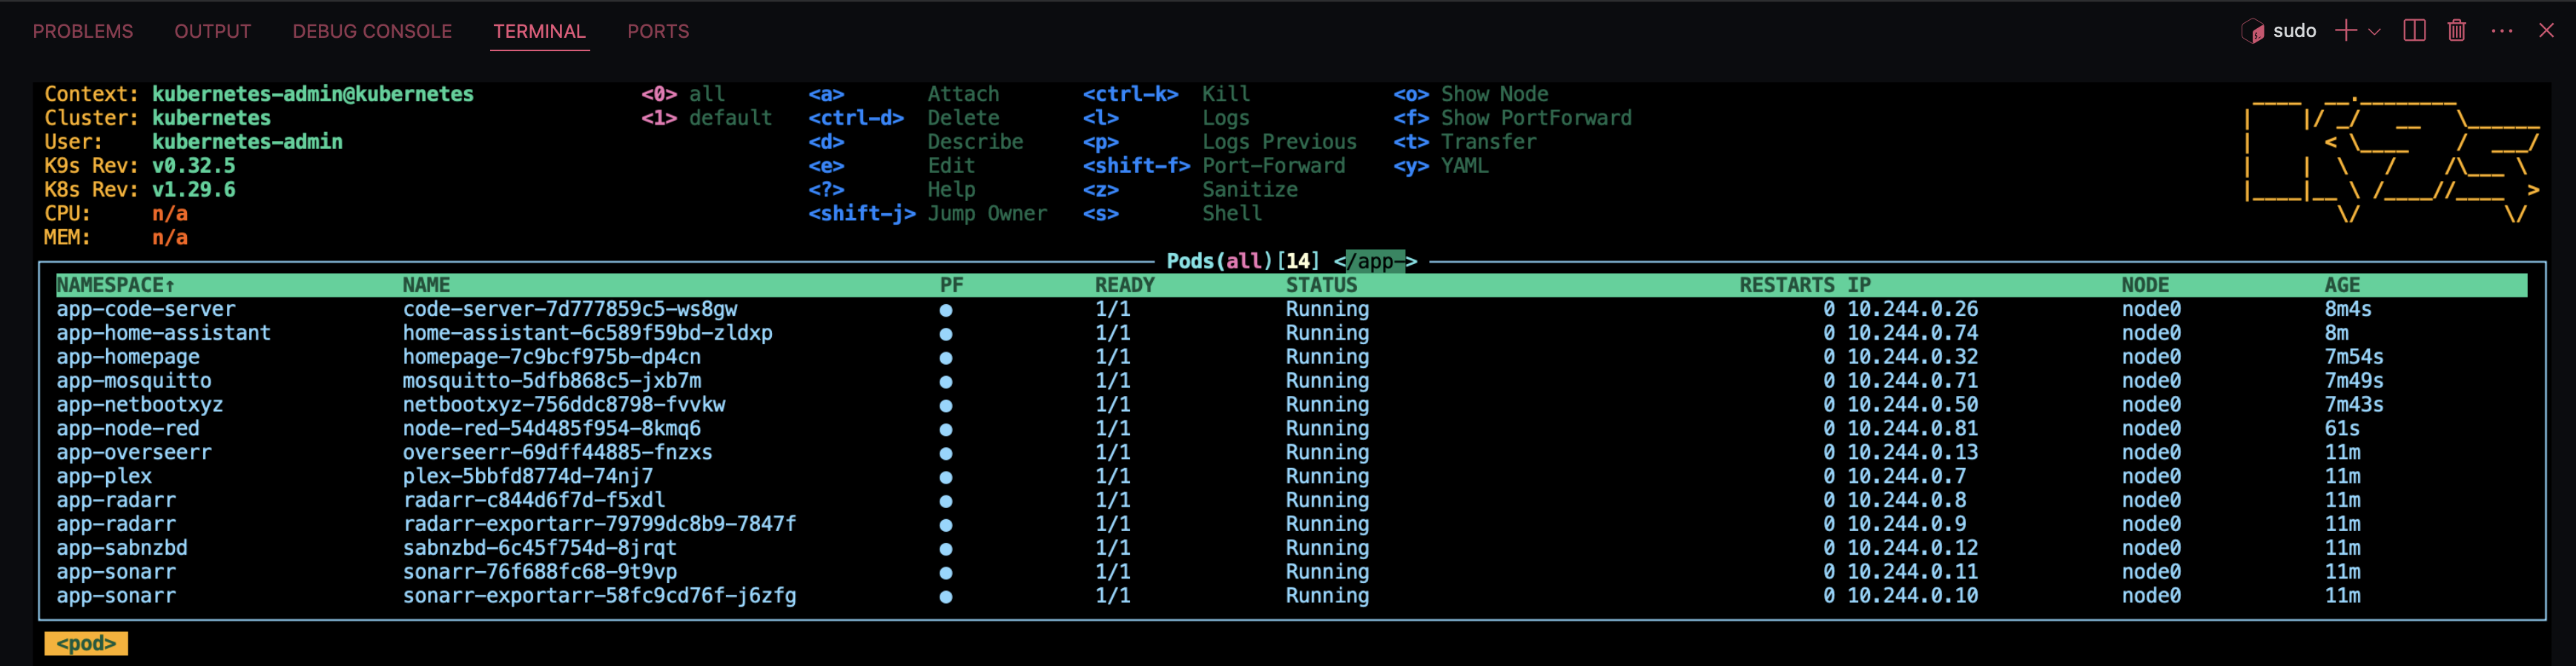The width and height of the screenshot is (2576, 666).
Task: Click the NODE column header
Action: click(2145, 285)
